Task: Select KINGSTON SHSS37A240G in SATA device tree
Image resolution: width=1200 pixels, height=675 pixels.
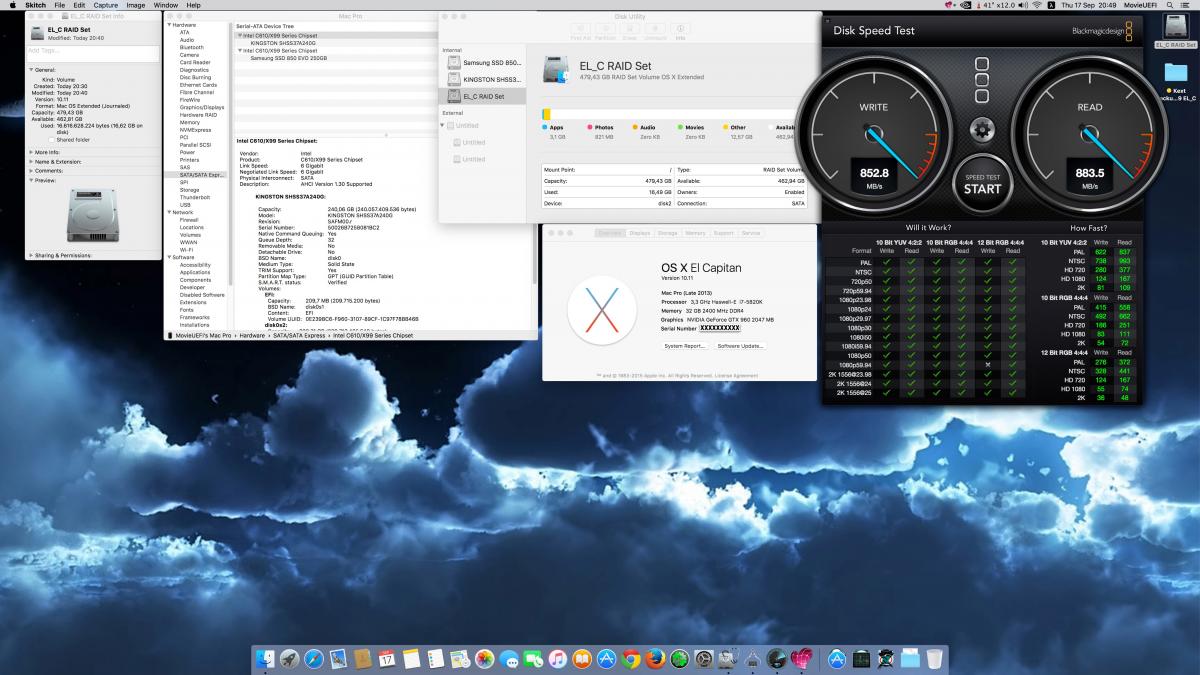Action: (284, 43)
